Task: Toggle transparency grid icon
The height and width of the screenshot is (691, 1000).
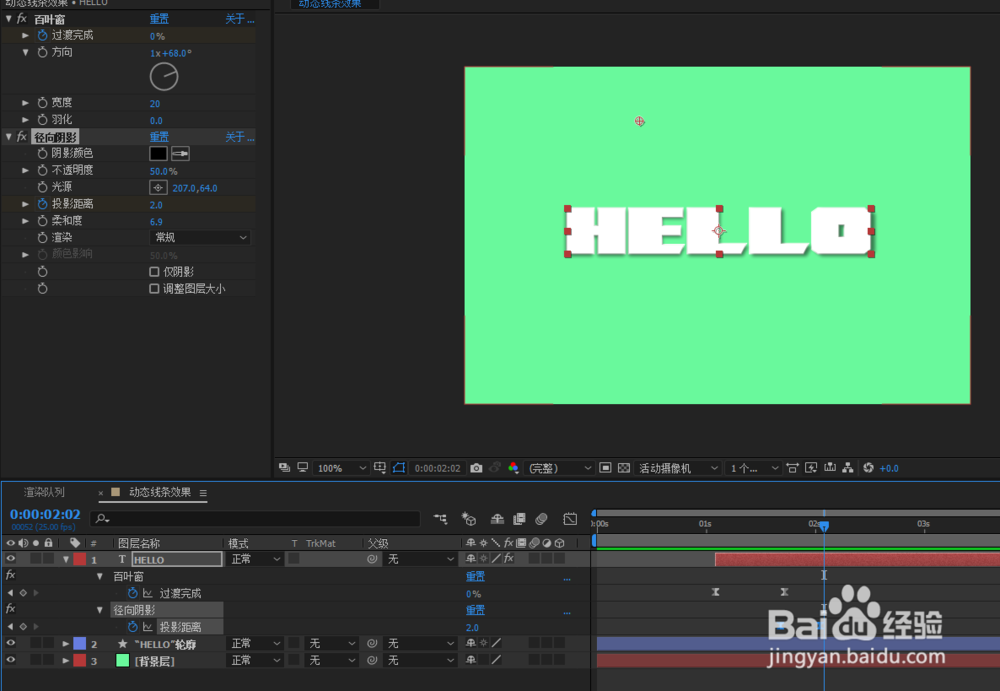Action: [624, 468]
